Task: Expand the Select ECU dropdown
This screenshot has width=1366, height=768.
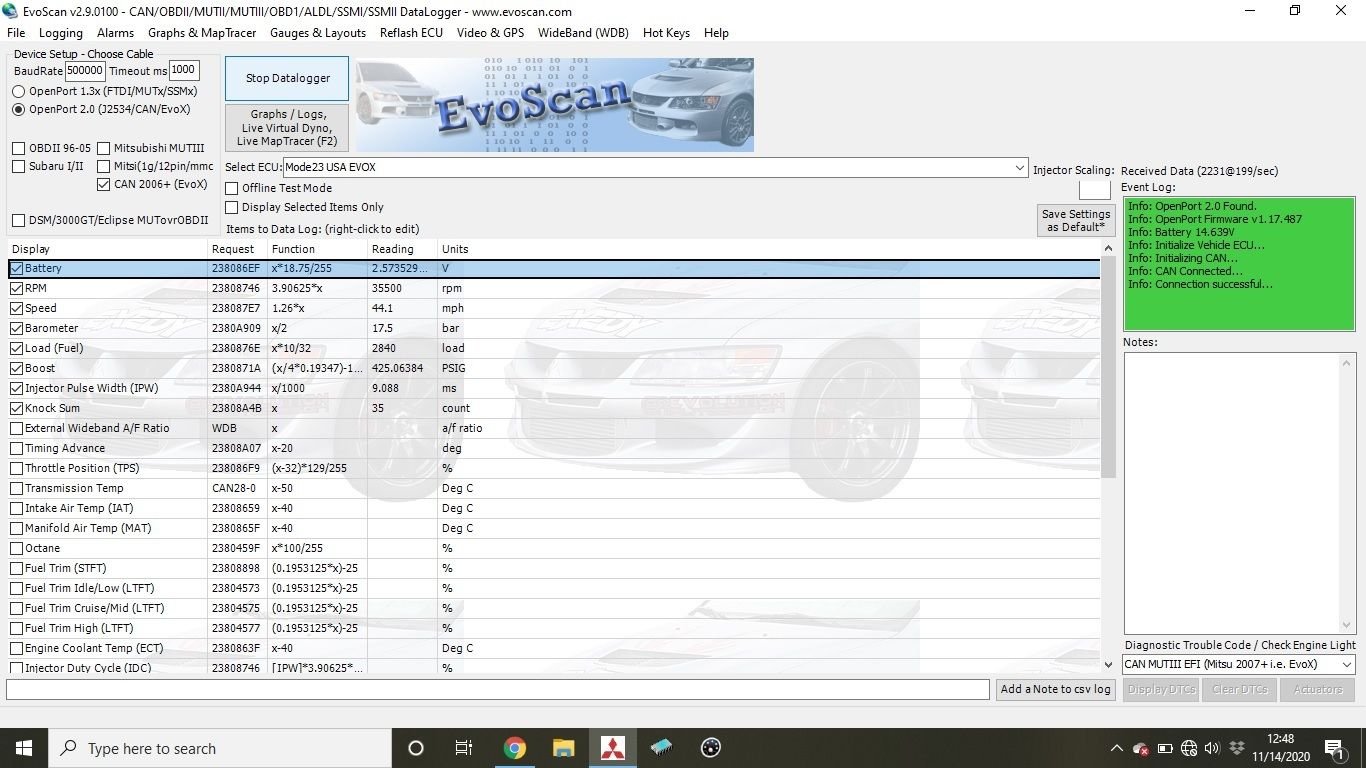Action: (x=1019, y=167)
